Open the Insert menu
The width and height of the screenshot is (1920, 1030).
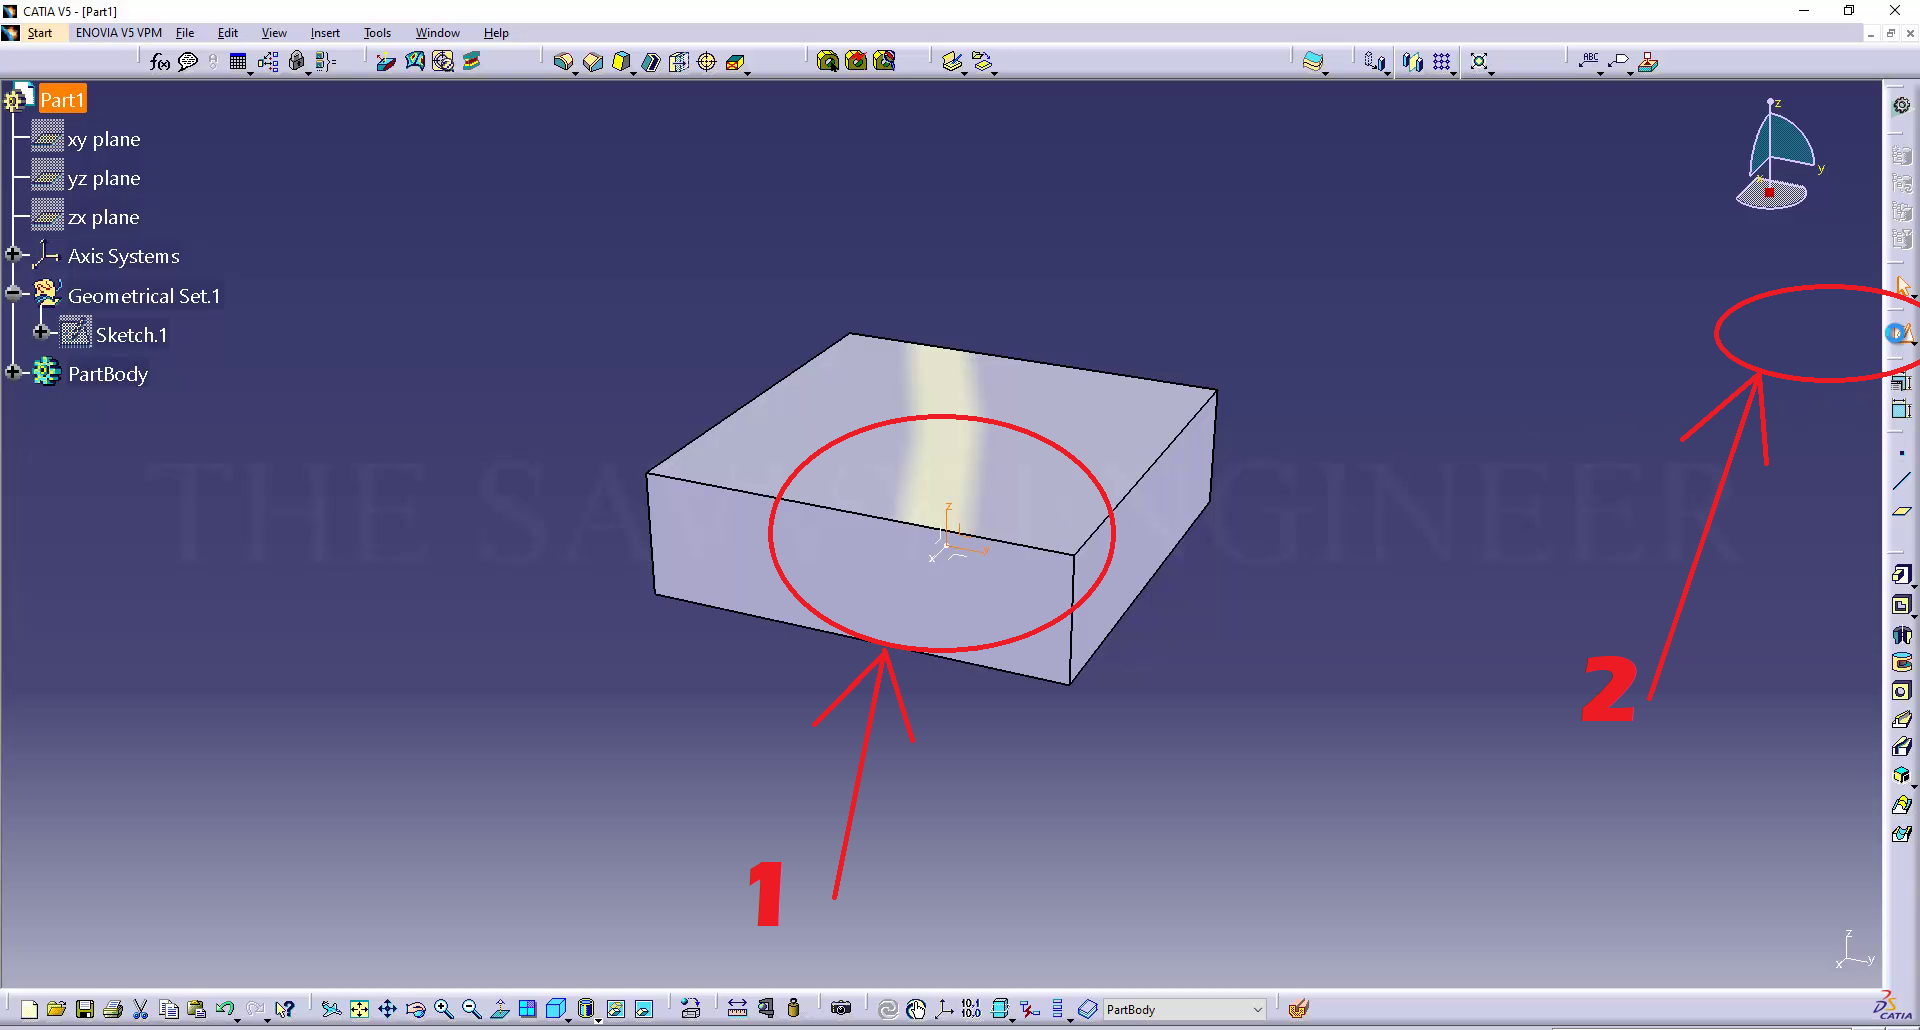pyautogui.click(x=325, y=33)
